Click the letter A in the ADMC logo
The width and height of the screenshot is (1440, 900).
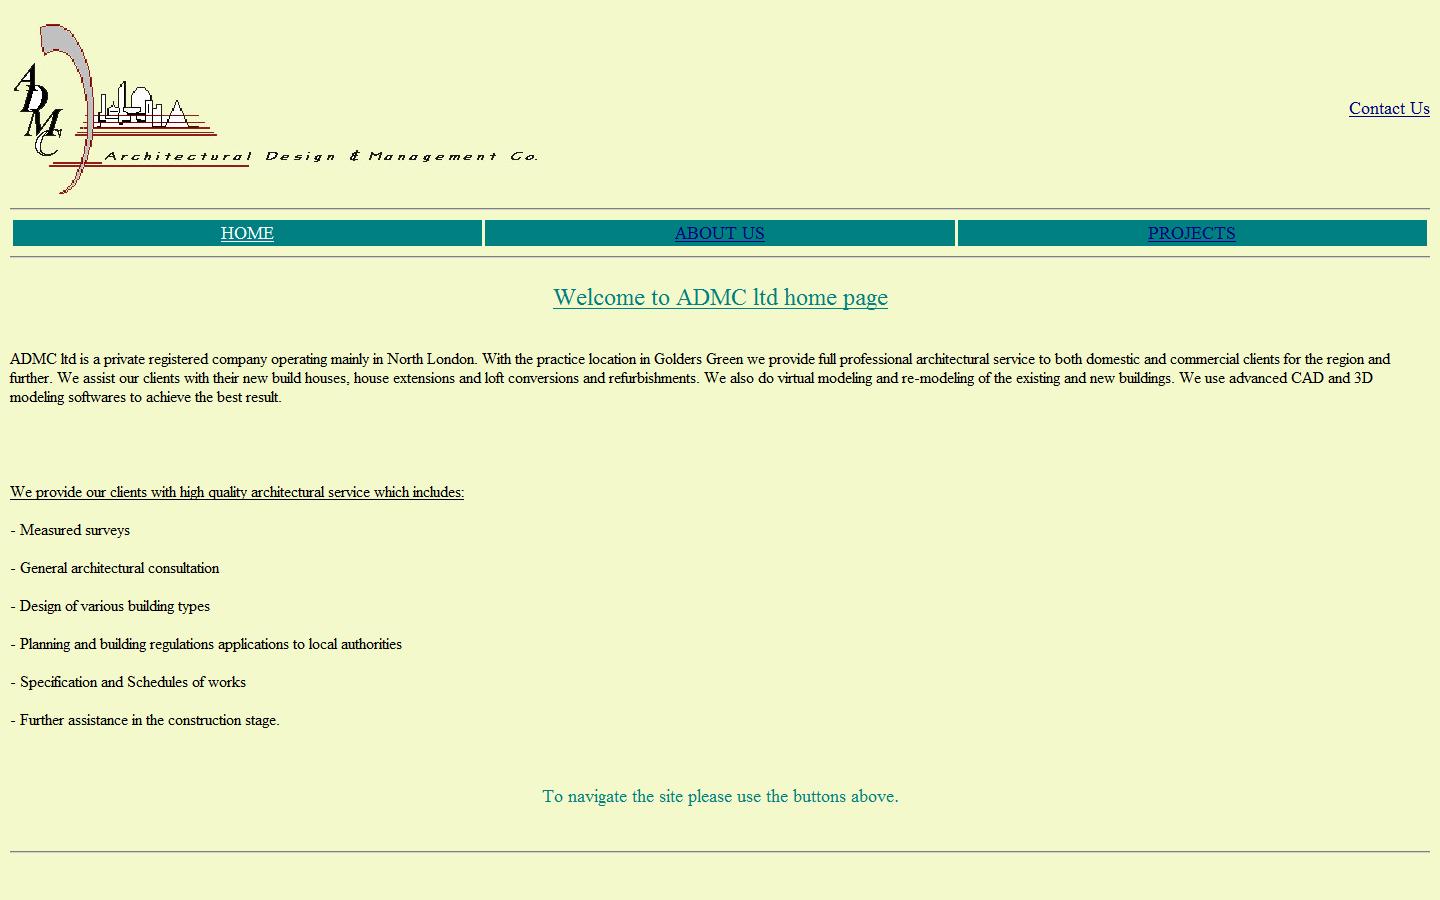point(28,78)
